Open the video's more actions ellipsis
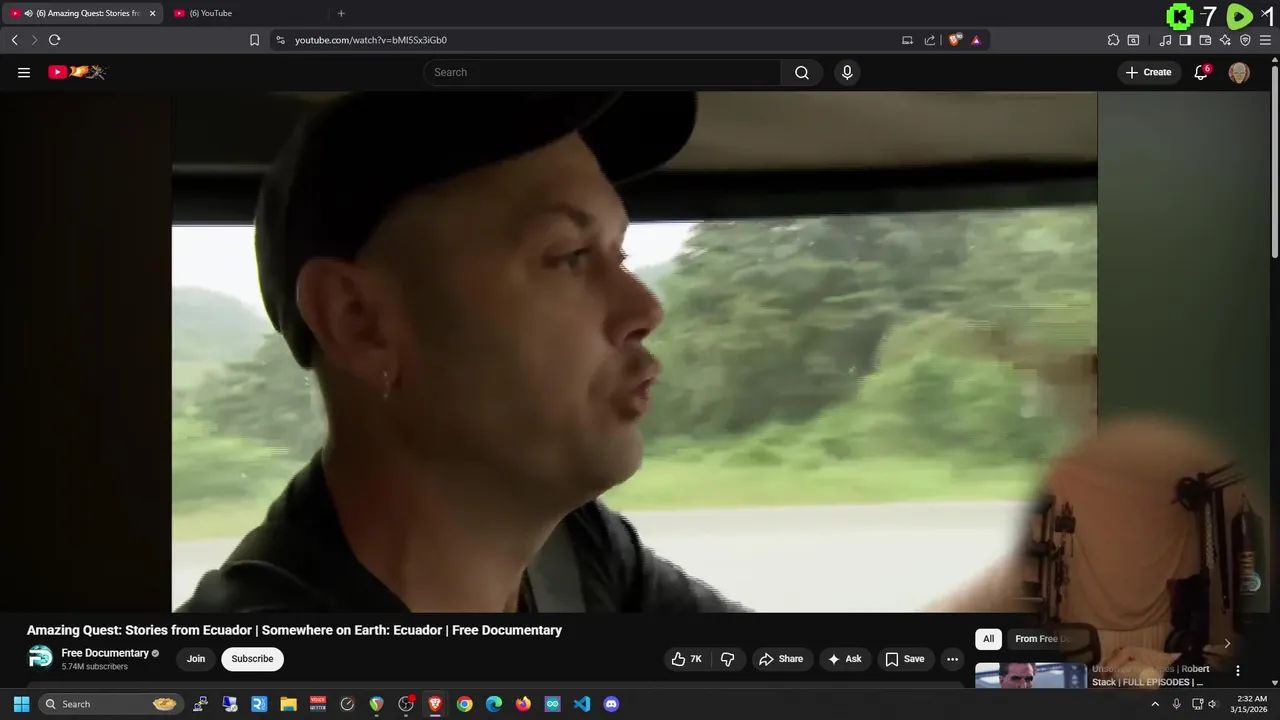This screenshot has height=720, width=1280. [952, 659]
